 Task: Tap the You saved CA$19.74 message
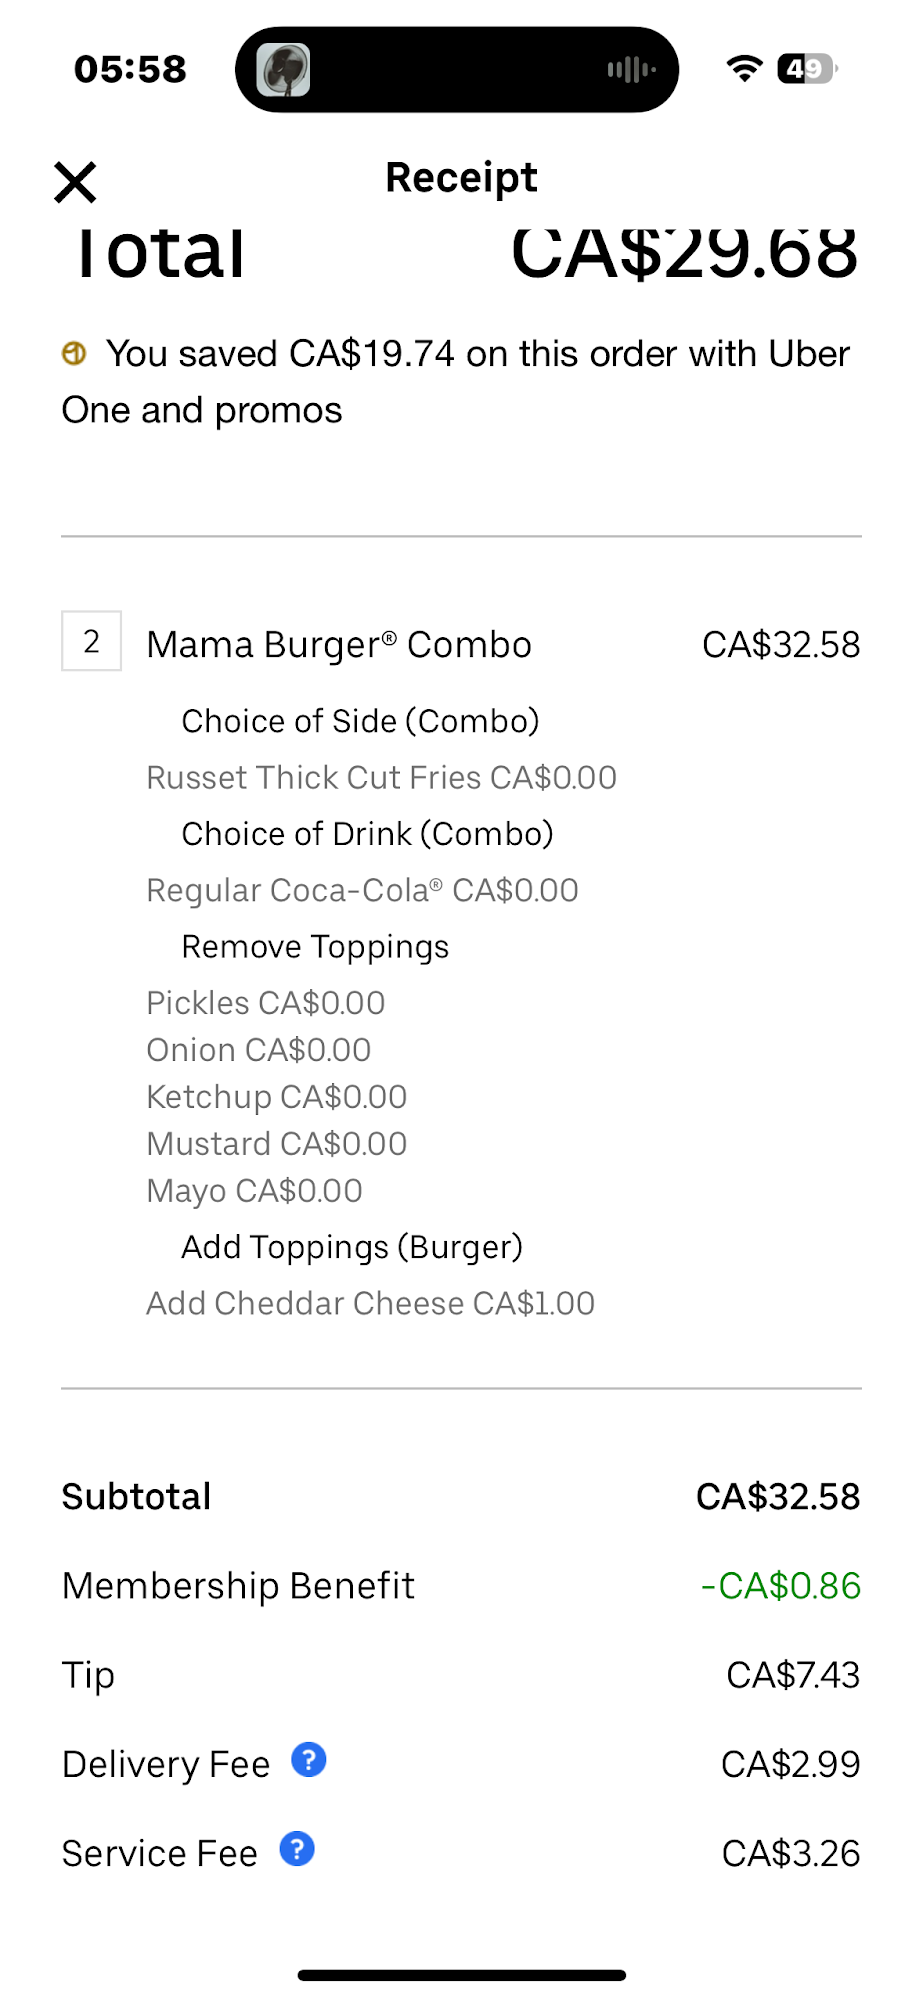pos(456,382)
